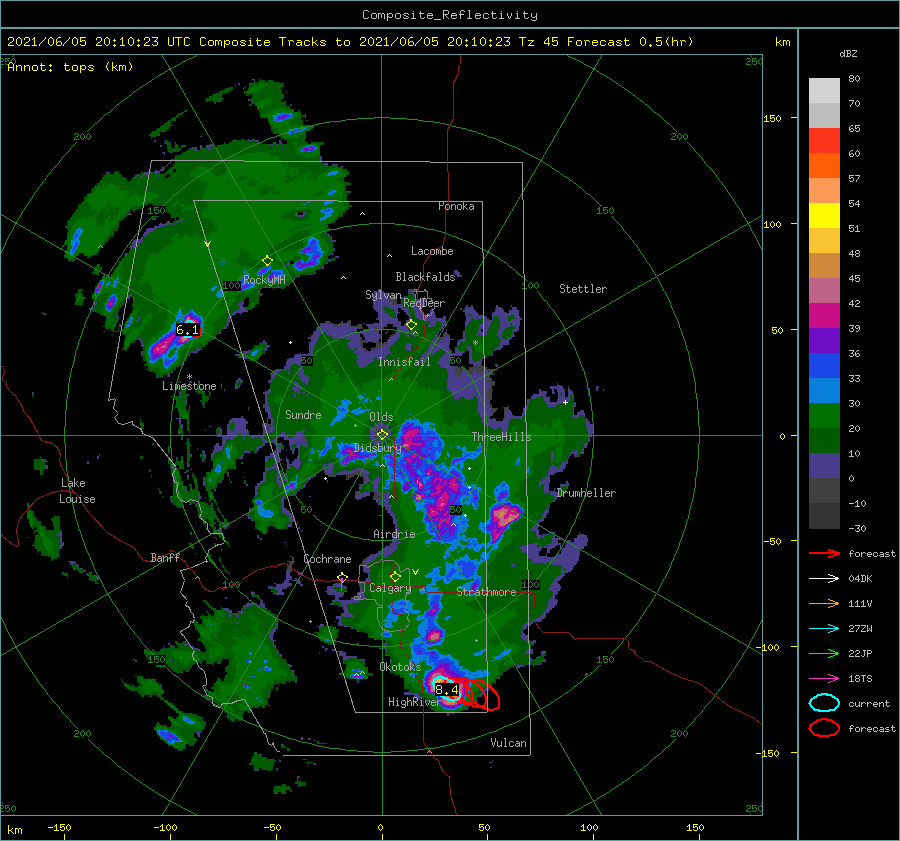
Task: Click the yellow diamond marker at Olds
Action: 382,435
